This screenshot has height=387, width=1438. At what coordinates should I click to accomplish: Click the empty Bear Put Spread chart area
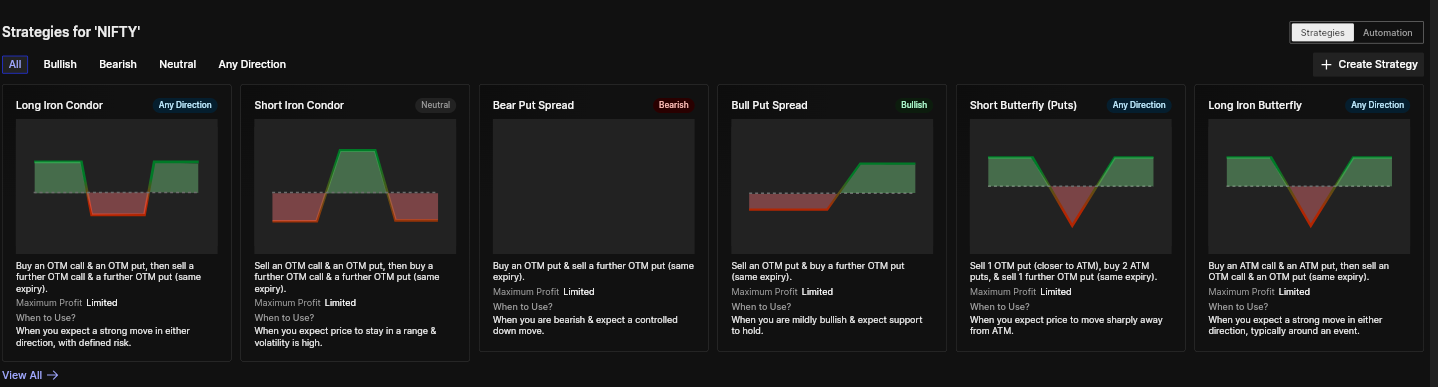(594, 186)
